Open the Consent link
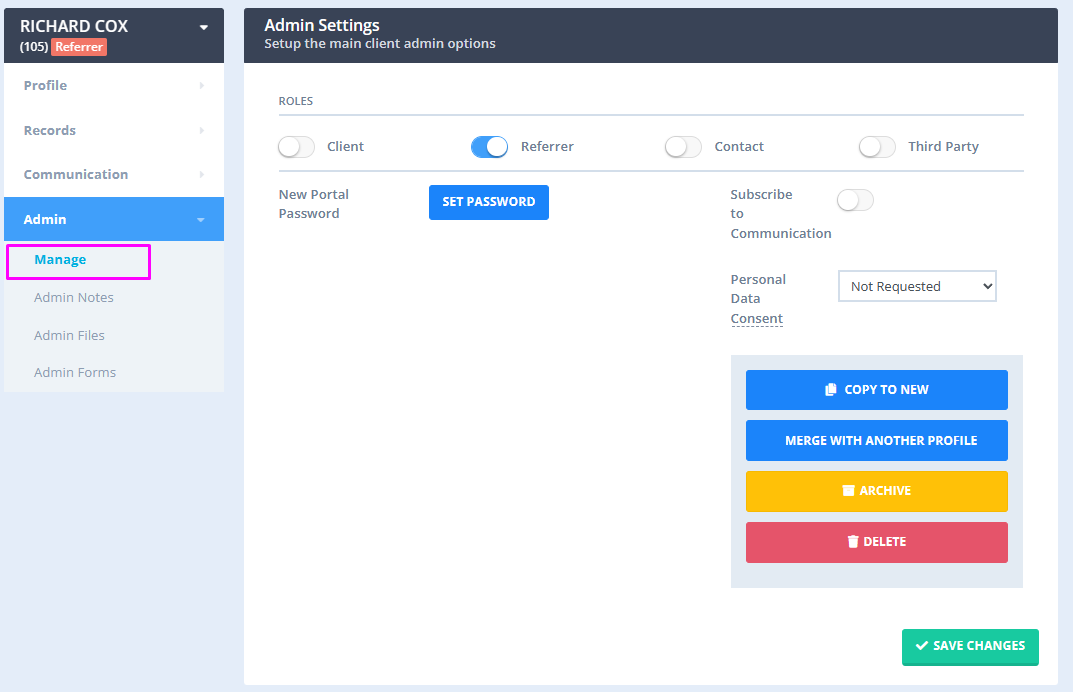Viewport: 1073px width, 692px height. pos(756,318)
